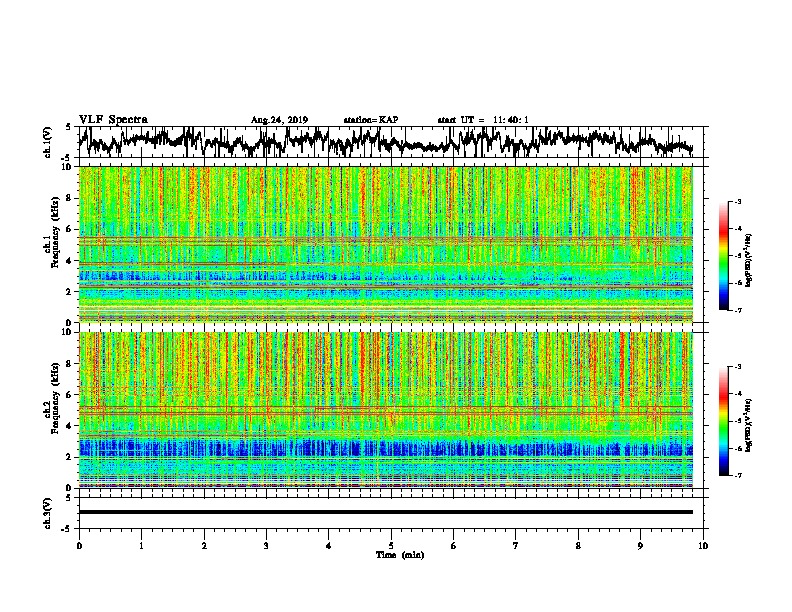
Task: Click the time axis tick label "10"
Action: pos(703,546)
